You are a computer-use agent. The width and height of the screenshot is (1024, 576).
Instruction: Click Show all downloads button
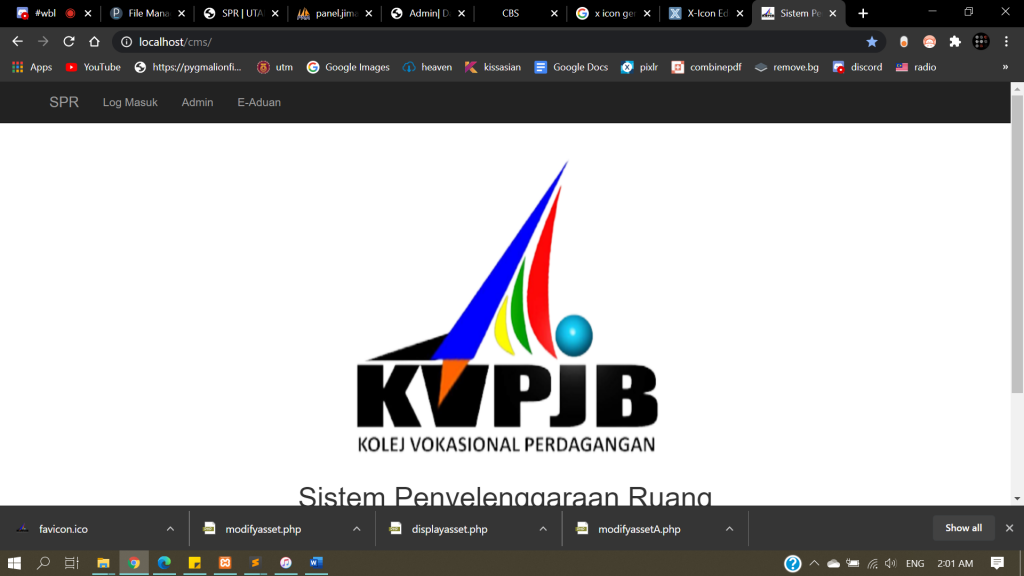point(963,528)
